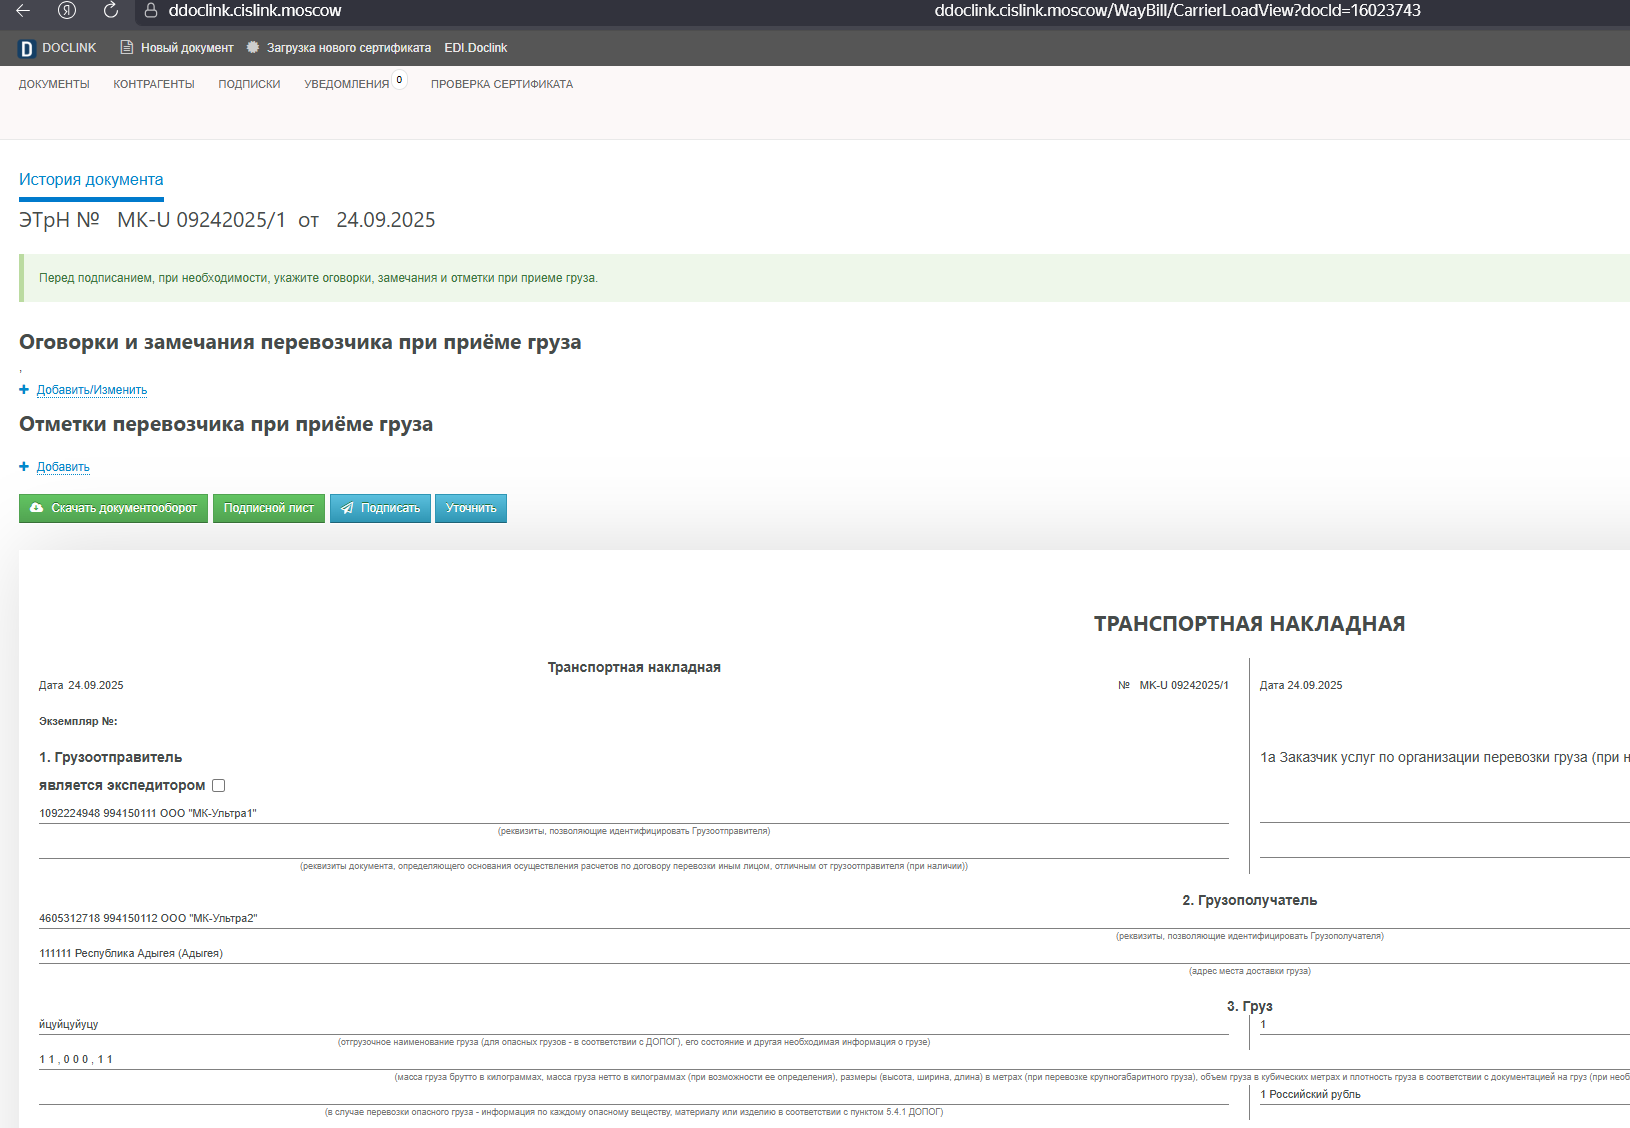The height and width of the screenshot is (1128, 1630).
Task: Click the notifications counter badge showing 0
Action: click(399, 80)
